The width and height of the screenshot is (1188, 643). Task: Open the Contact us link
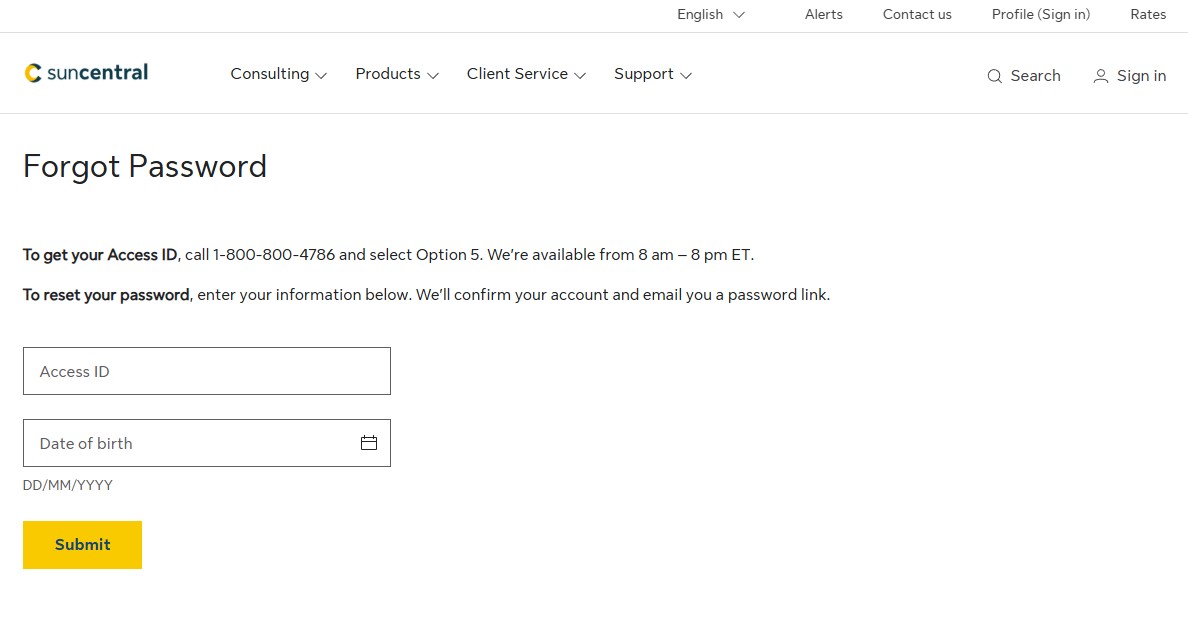(917, 15)
